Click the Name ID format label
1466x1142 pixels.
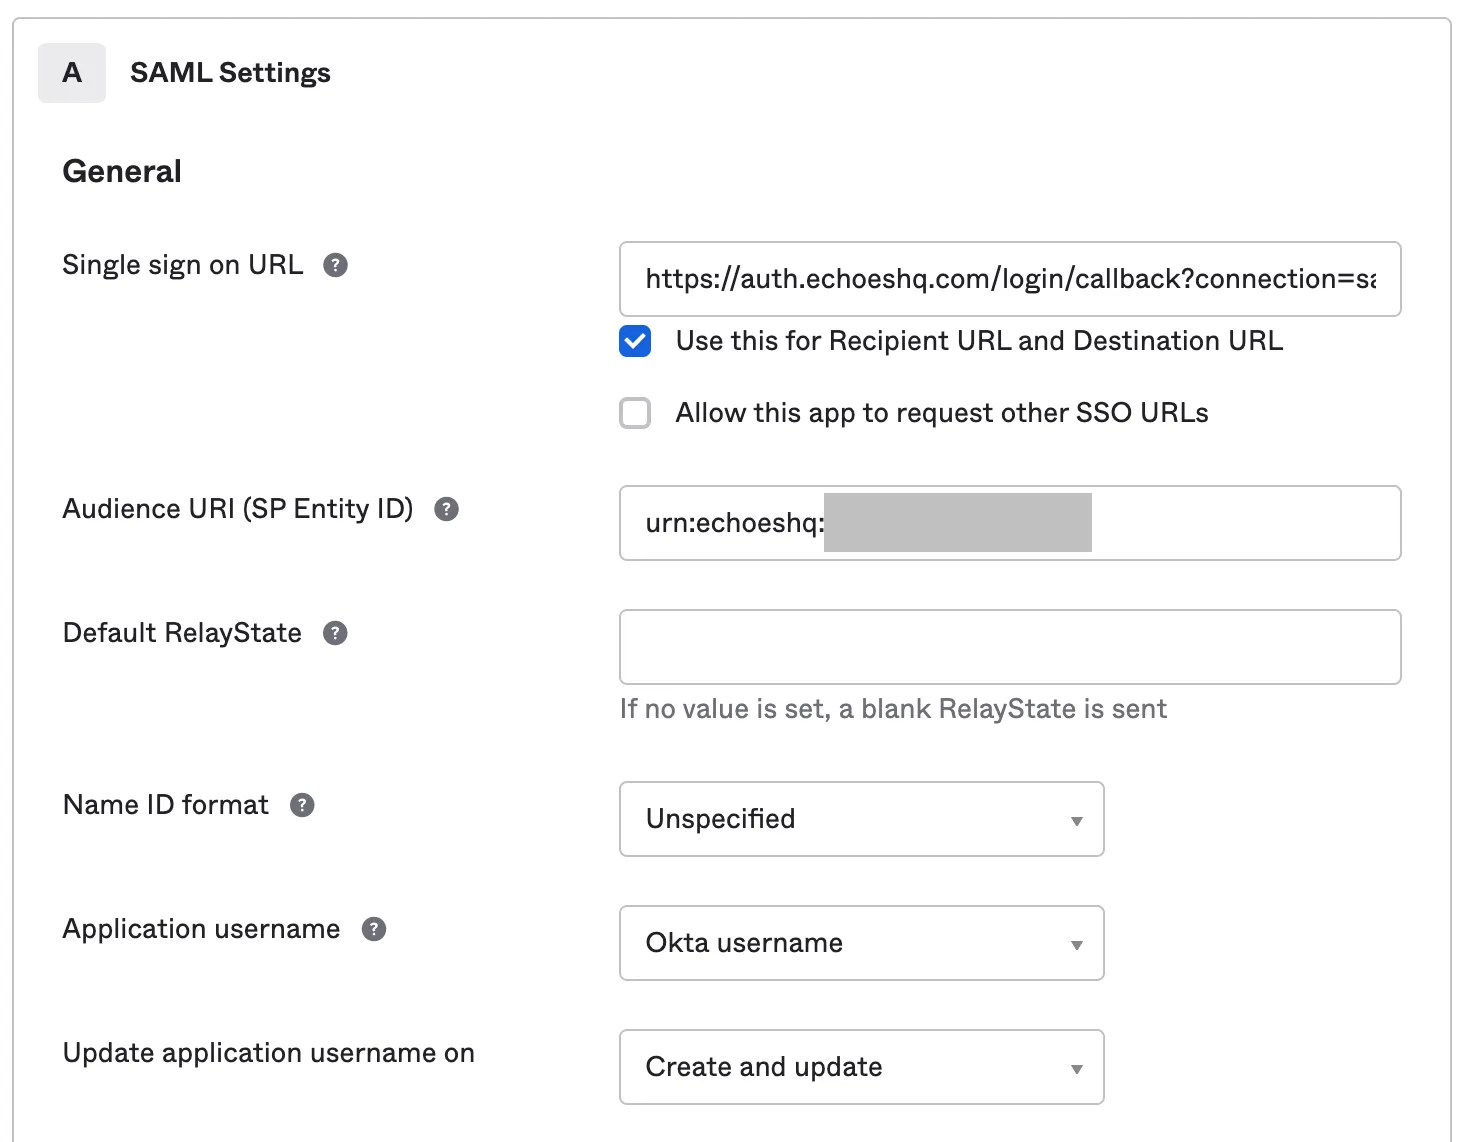click(x=166, y=805)
